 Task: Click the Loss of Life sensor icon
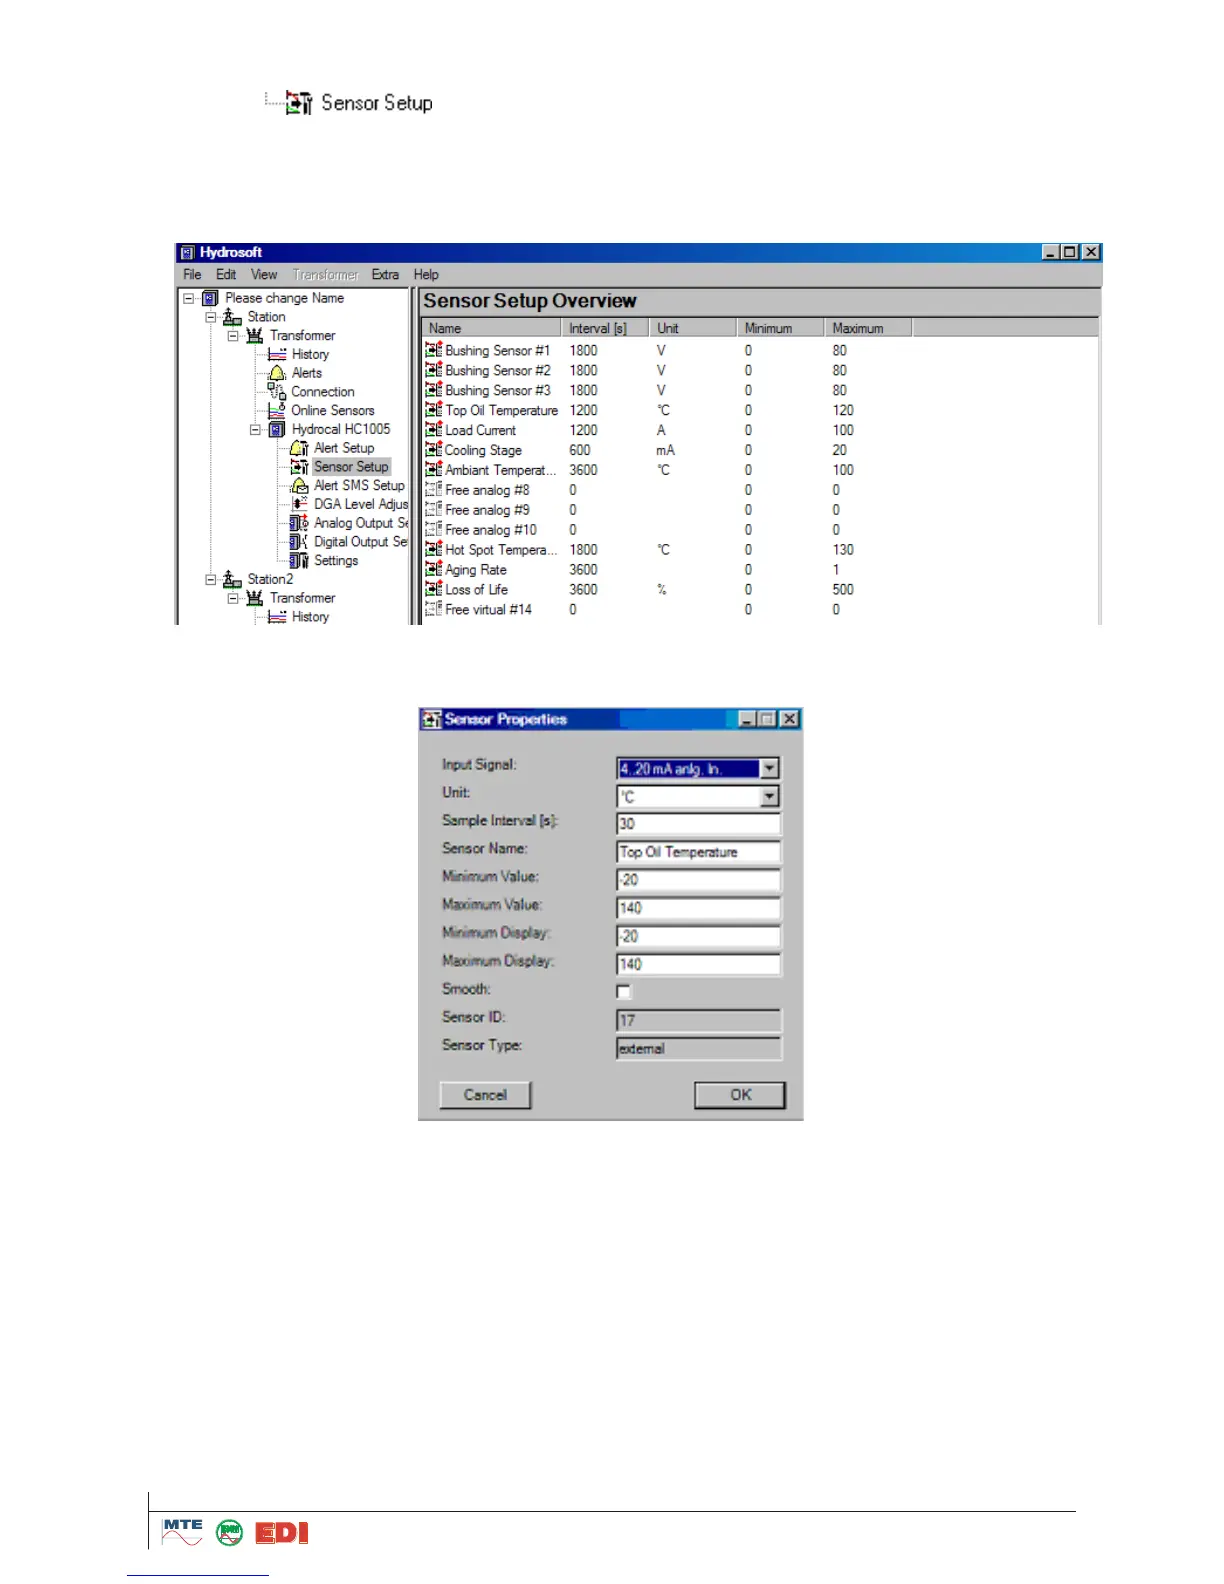pyautogui.click(x=433, y=589)
